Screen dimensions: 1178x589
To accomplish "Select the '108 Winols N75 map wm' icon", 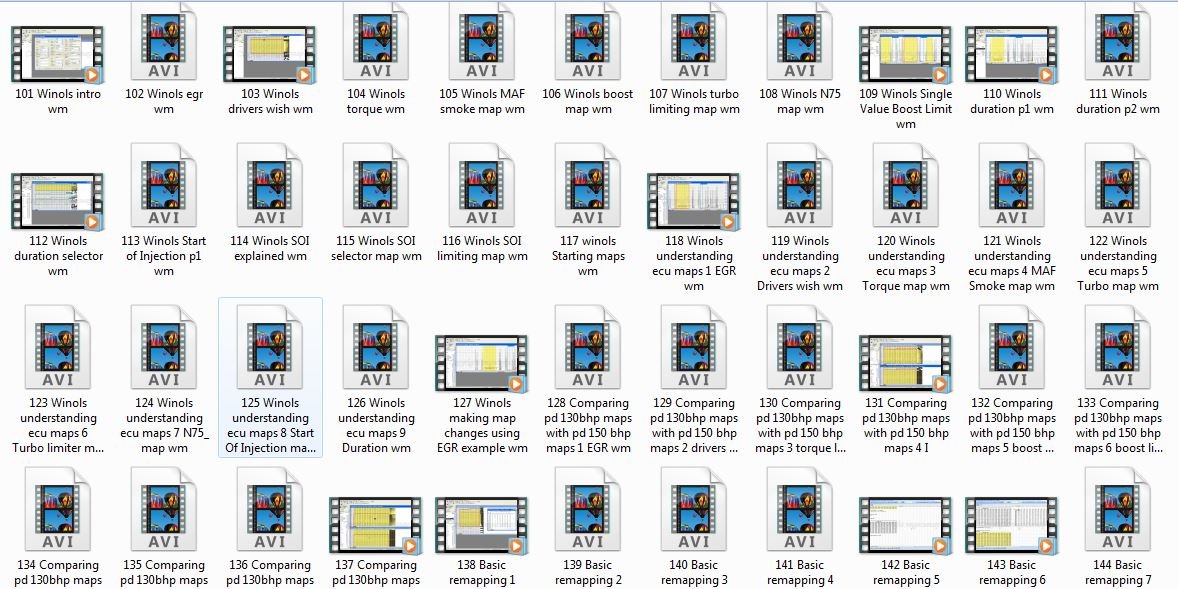I will (799, 41).
